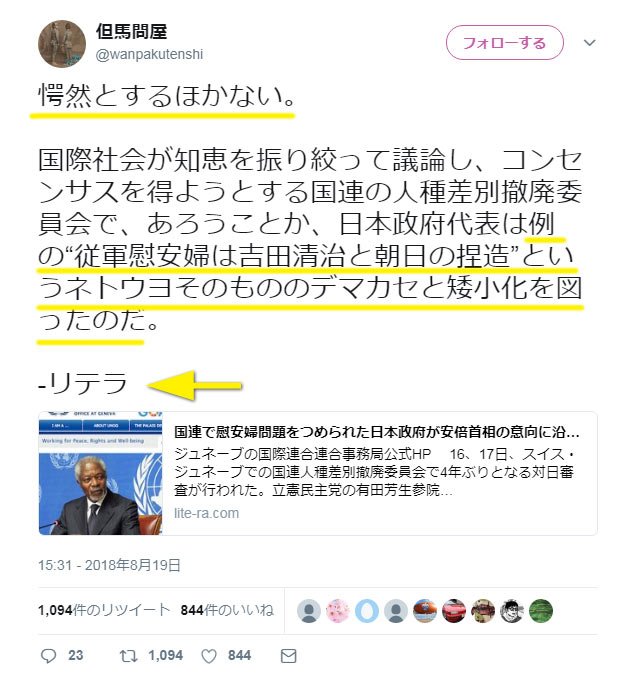This screenshot has height=683, width=620.
Task: Click the reply speech bubble icon
Action: click(x=48, y=656)
